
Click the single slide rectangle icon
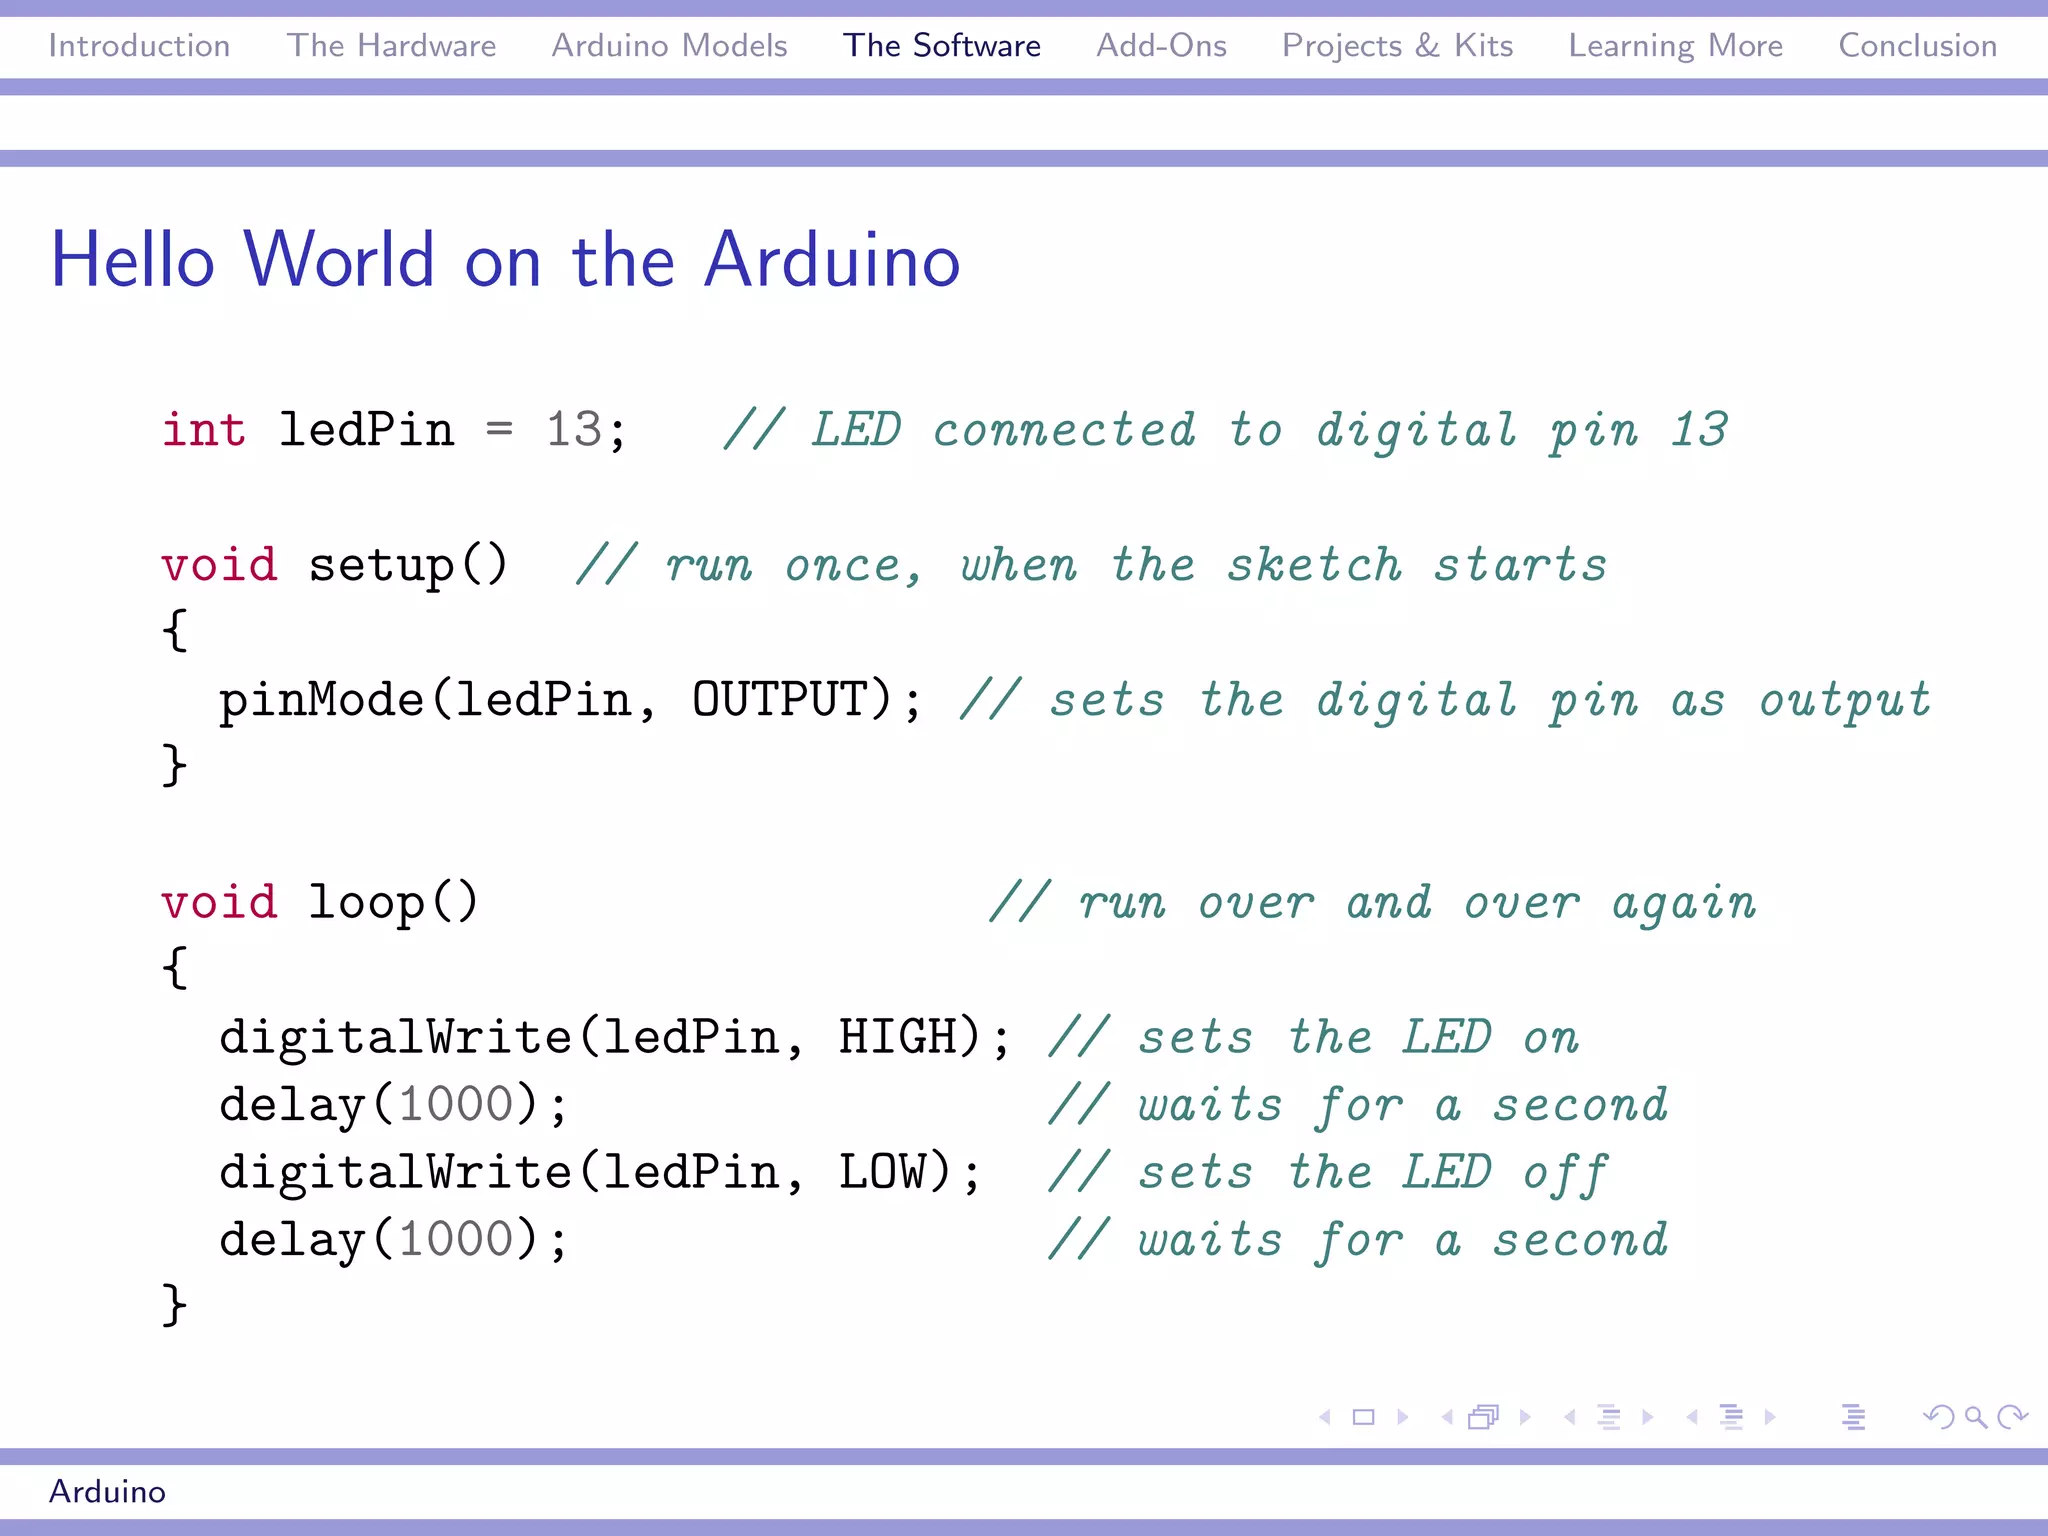coord(1364,1417)
